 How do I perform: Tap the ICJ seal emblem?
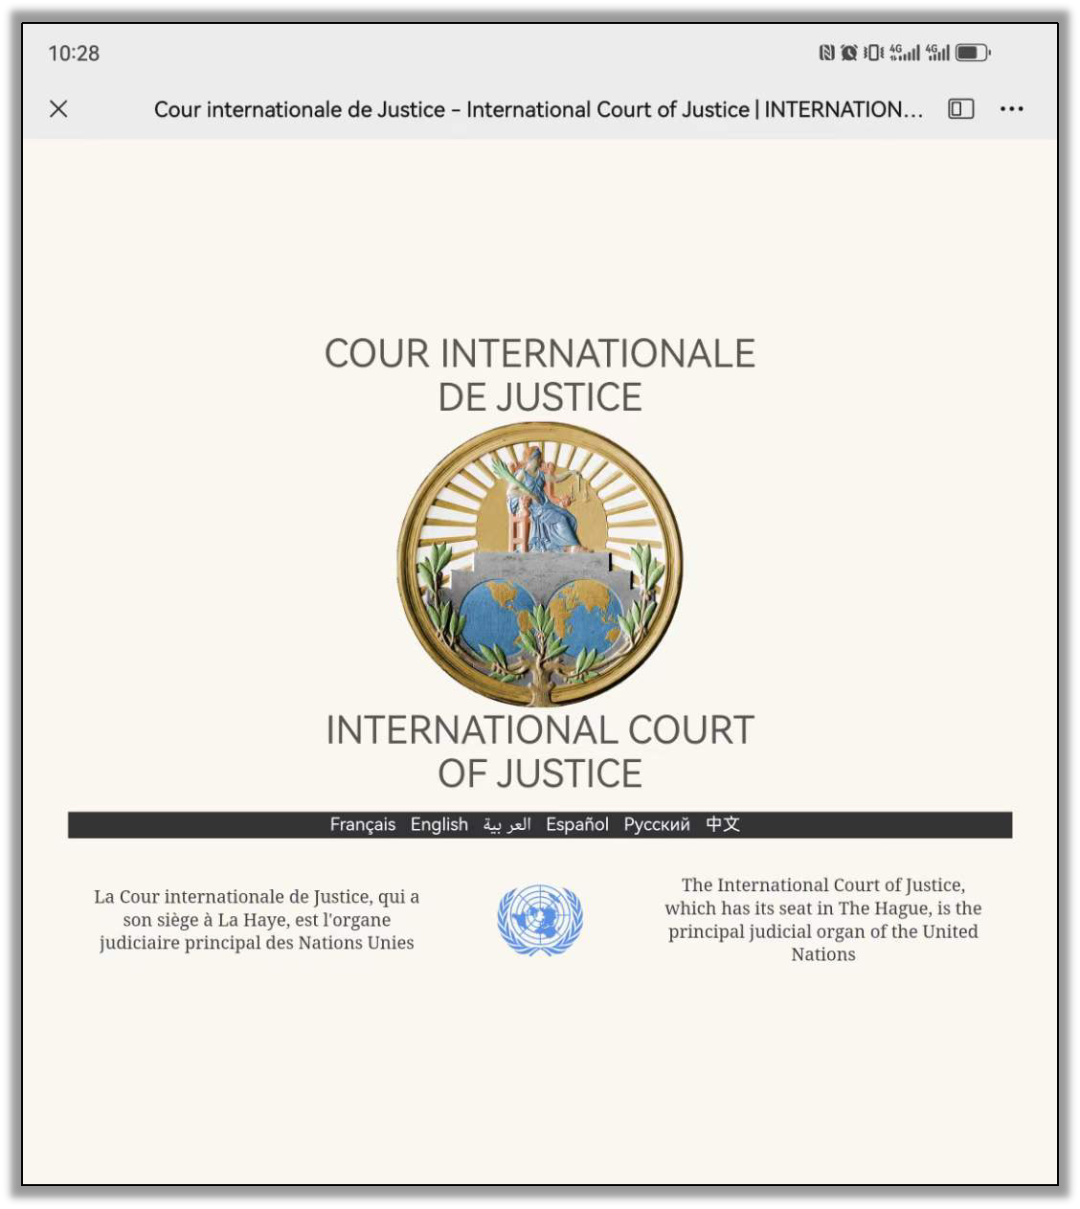[540, 564]
